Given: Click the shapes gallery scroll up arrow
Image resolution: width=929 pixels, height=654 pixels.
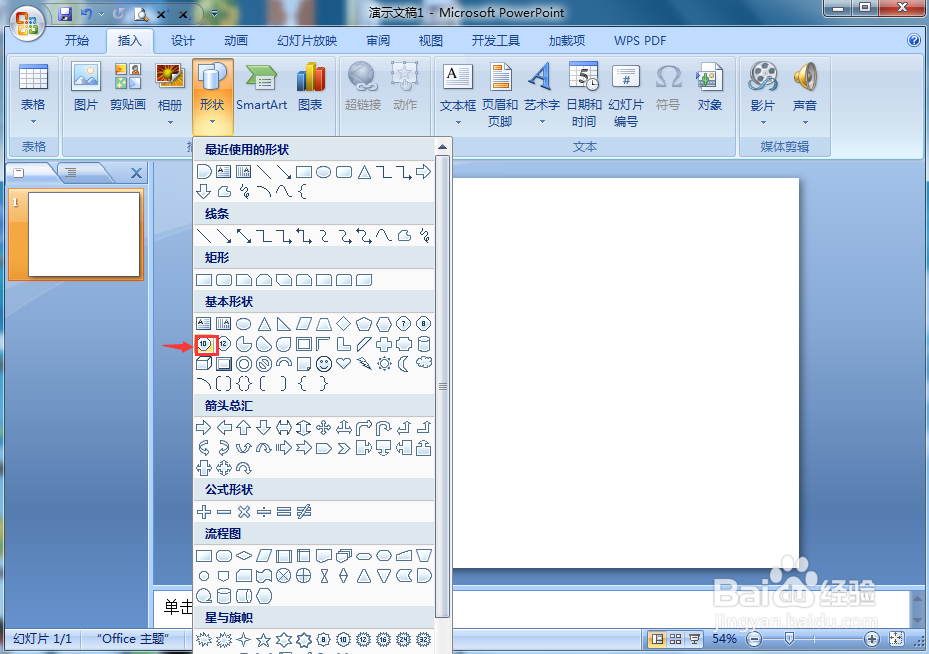Looking at the screenshot, I should [443, 146].
